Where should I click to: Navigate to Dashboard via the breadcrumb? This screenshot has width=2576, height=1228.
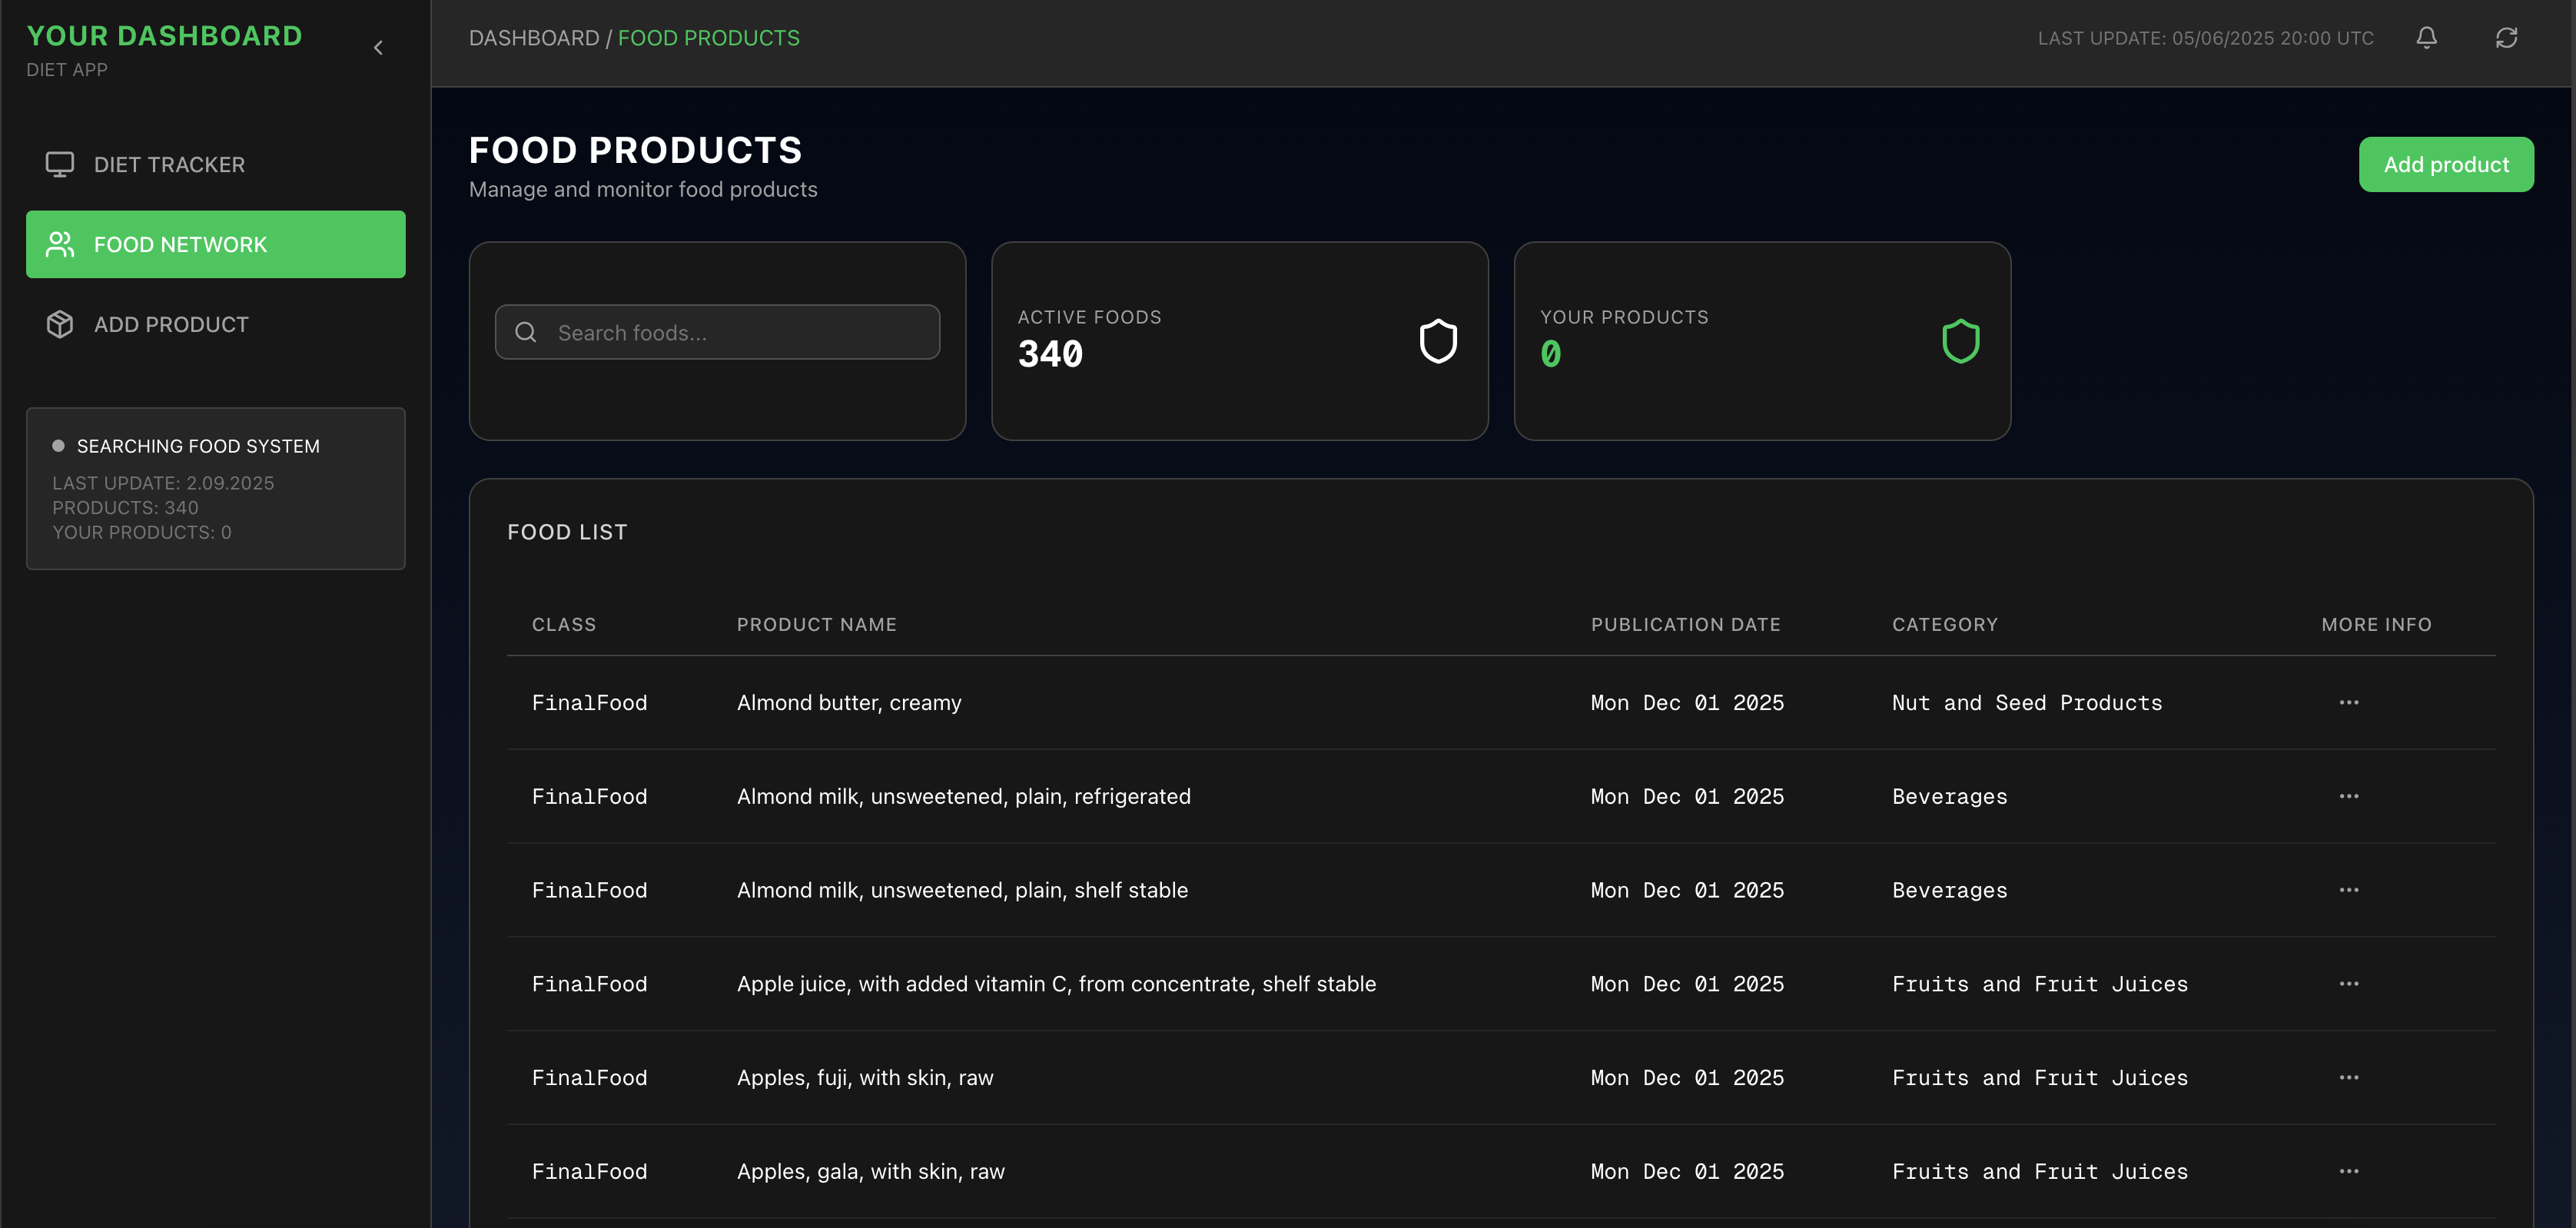tap(534, 38)
